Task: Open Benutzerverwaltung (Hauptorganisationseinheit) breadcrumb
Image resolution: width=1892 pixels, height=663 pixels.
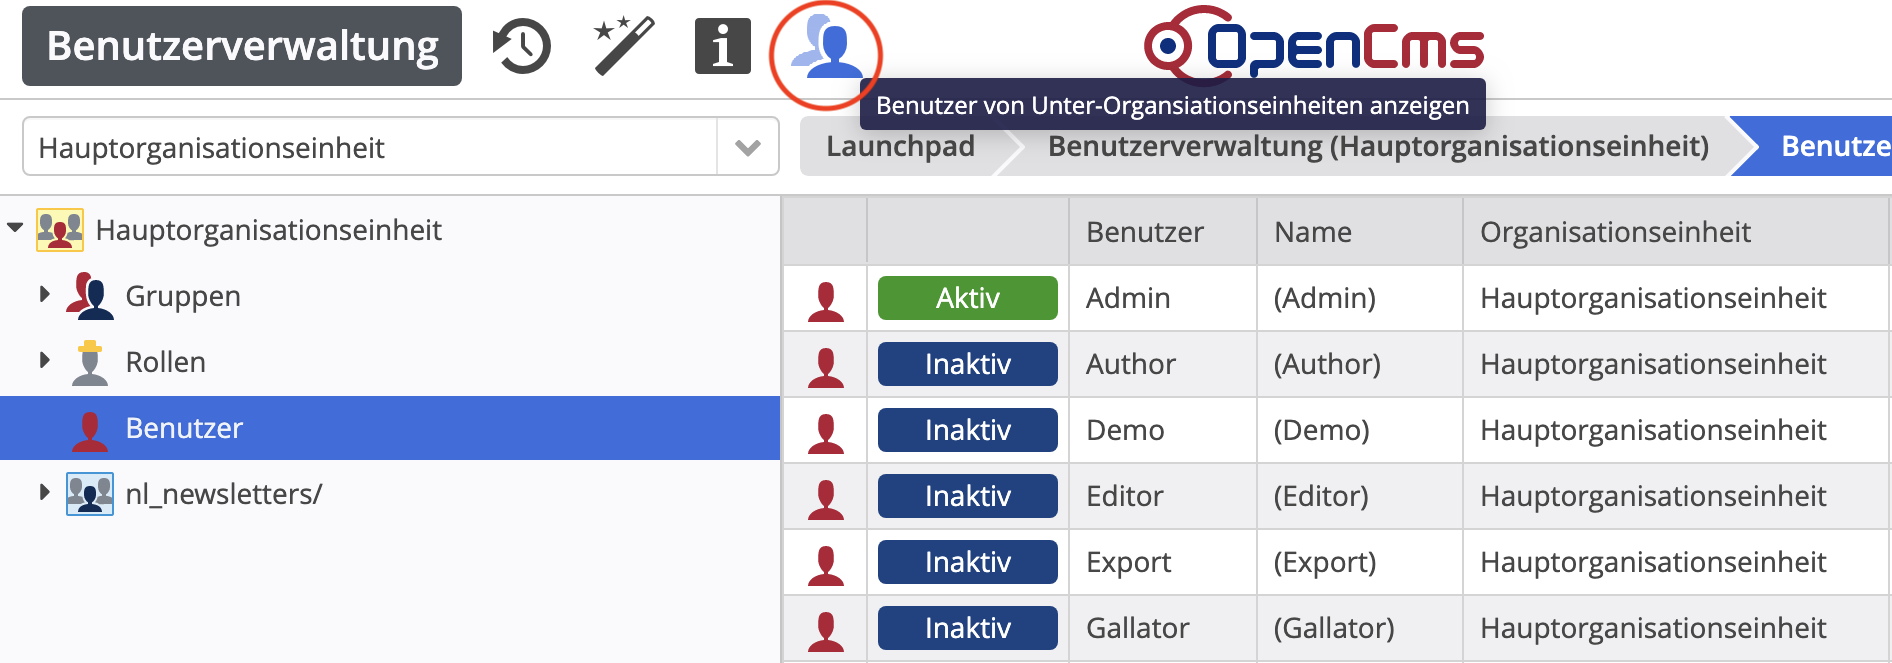Action: [1377, 147]
